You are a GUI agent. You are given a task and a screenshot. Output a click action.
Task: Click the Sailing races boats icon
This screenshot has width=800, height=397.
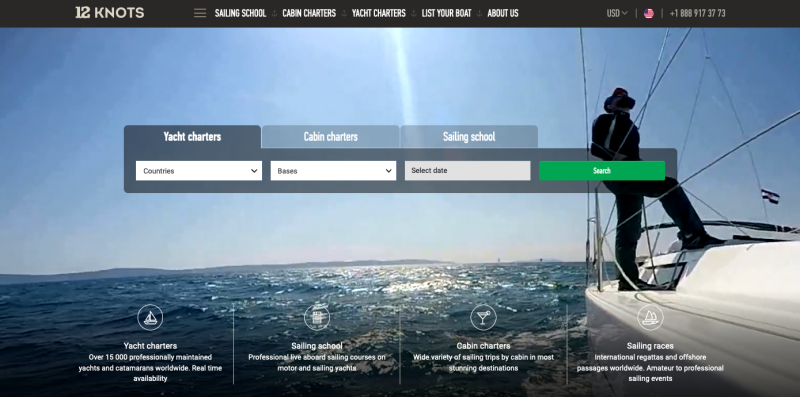(x=650, y=317)
